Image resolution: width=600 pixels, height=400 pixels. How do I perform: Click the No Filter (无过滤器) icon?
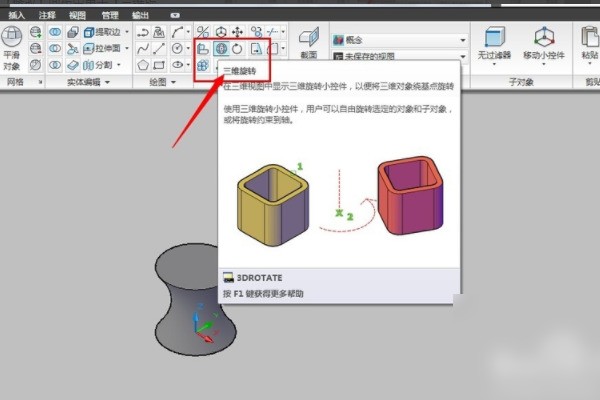pos(493,38)
